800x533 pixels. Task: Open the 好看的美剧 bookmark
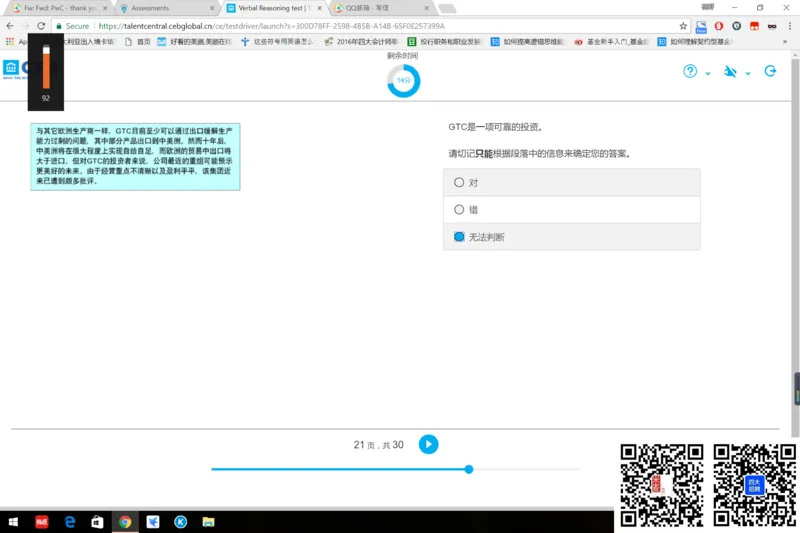pyautogui.click(x=195, y=42)
